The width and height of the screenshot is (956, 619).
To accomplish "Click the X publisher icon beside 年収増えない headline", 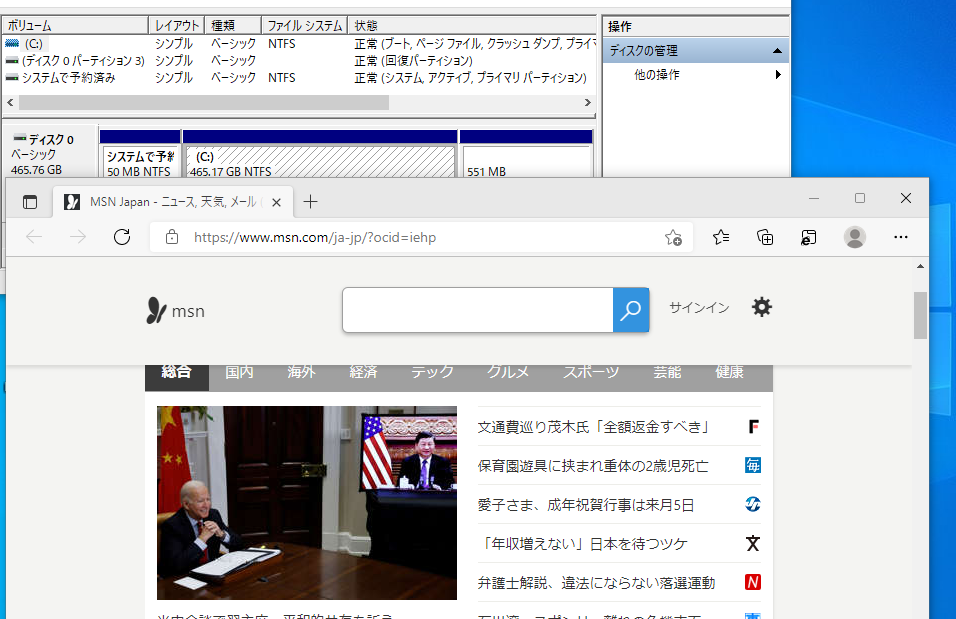I will click(753, 543).
